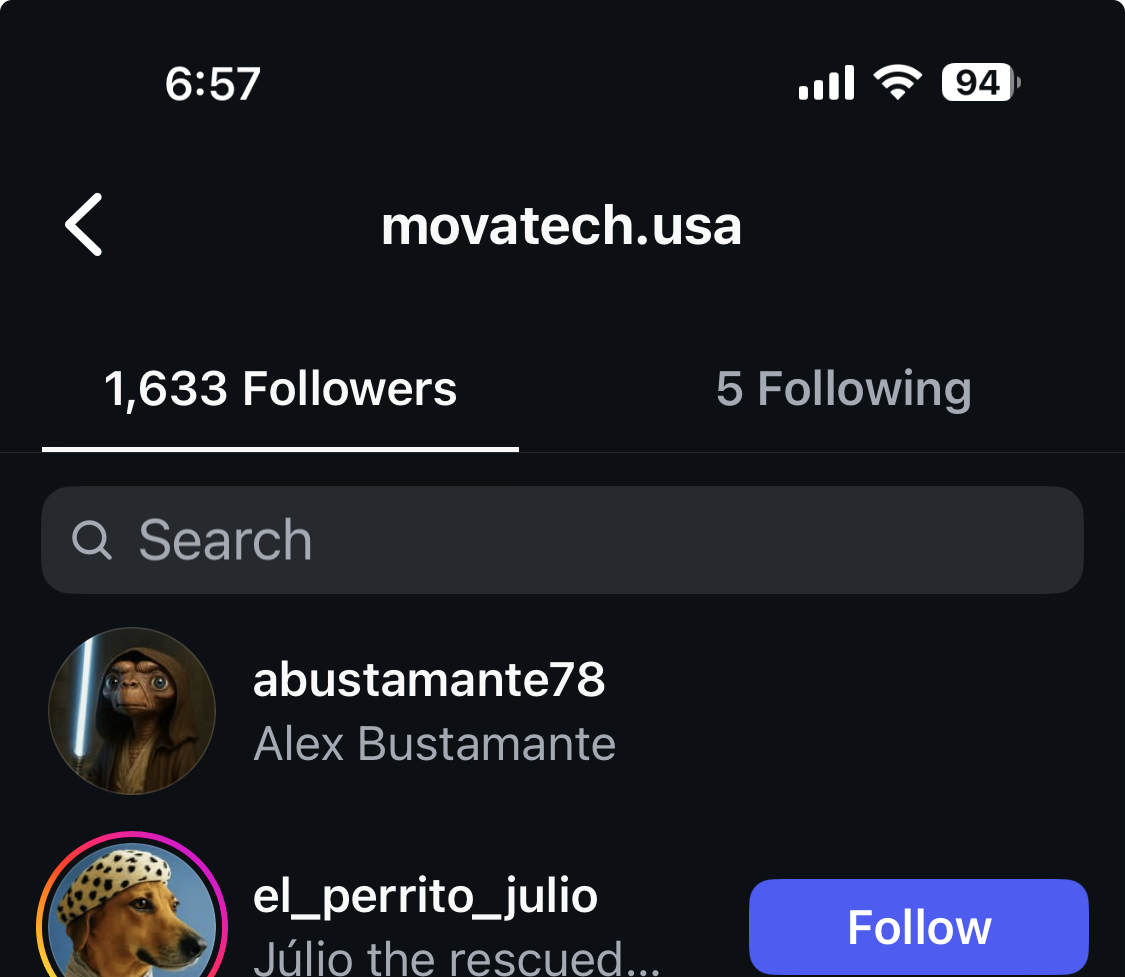Viewport: 1125px width, 977px height.
Task: Tap the battery indicator showing 94
Action: 980,82
